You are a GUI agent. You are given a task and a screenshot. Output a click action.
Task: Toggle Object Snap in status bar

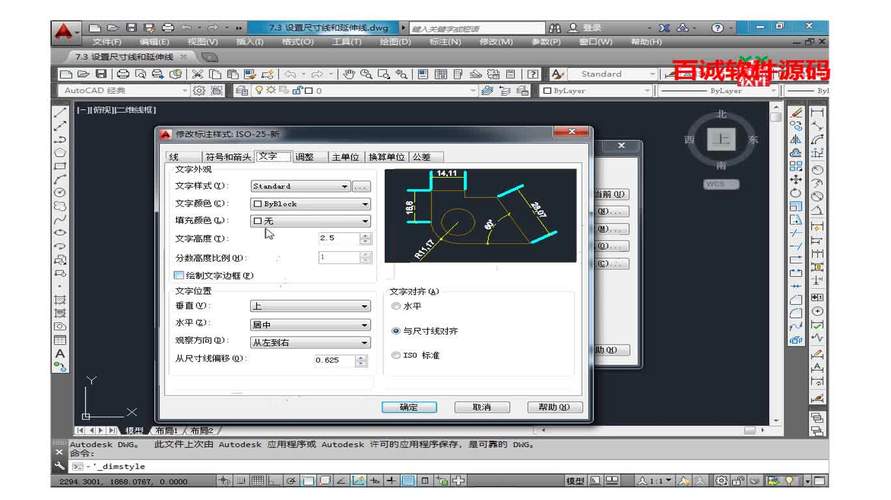308,481
